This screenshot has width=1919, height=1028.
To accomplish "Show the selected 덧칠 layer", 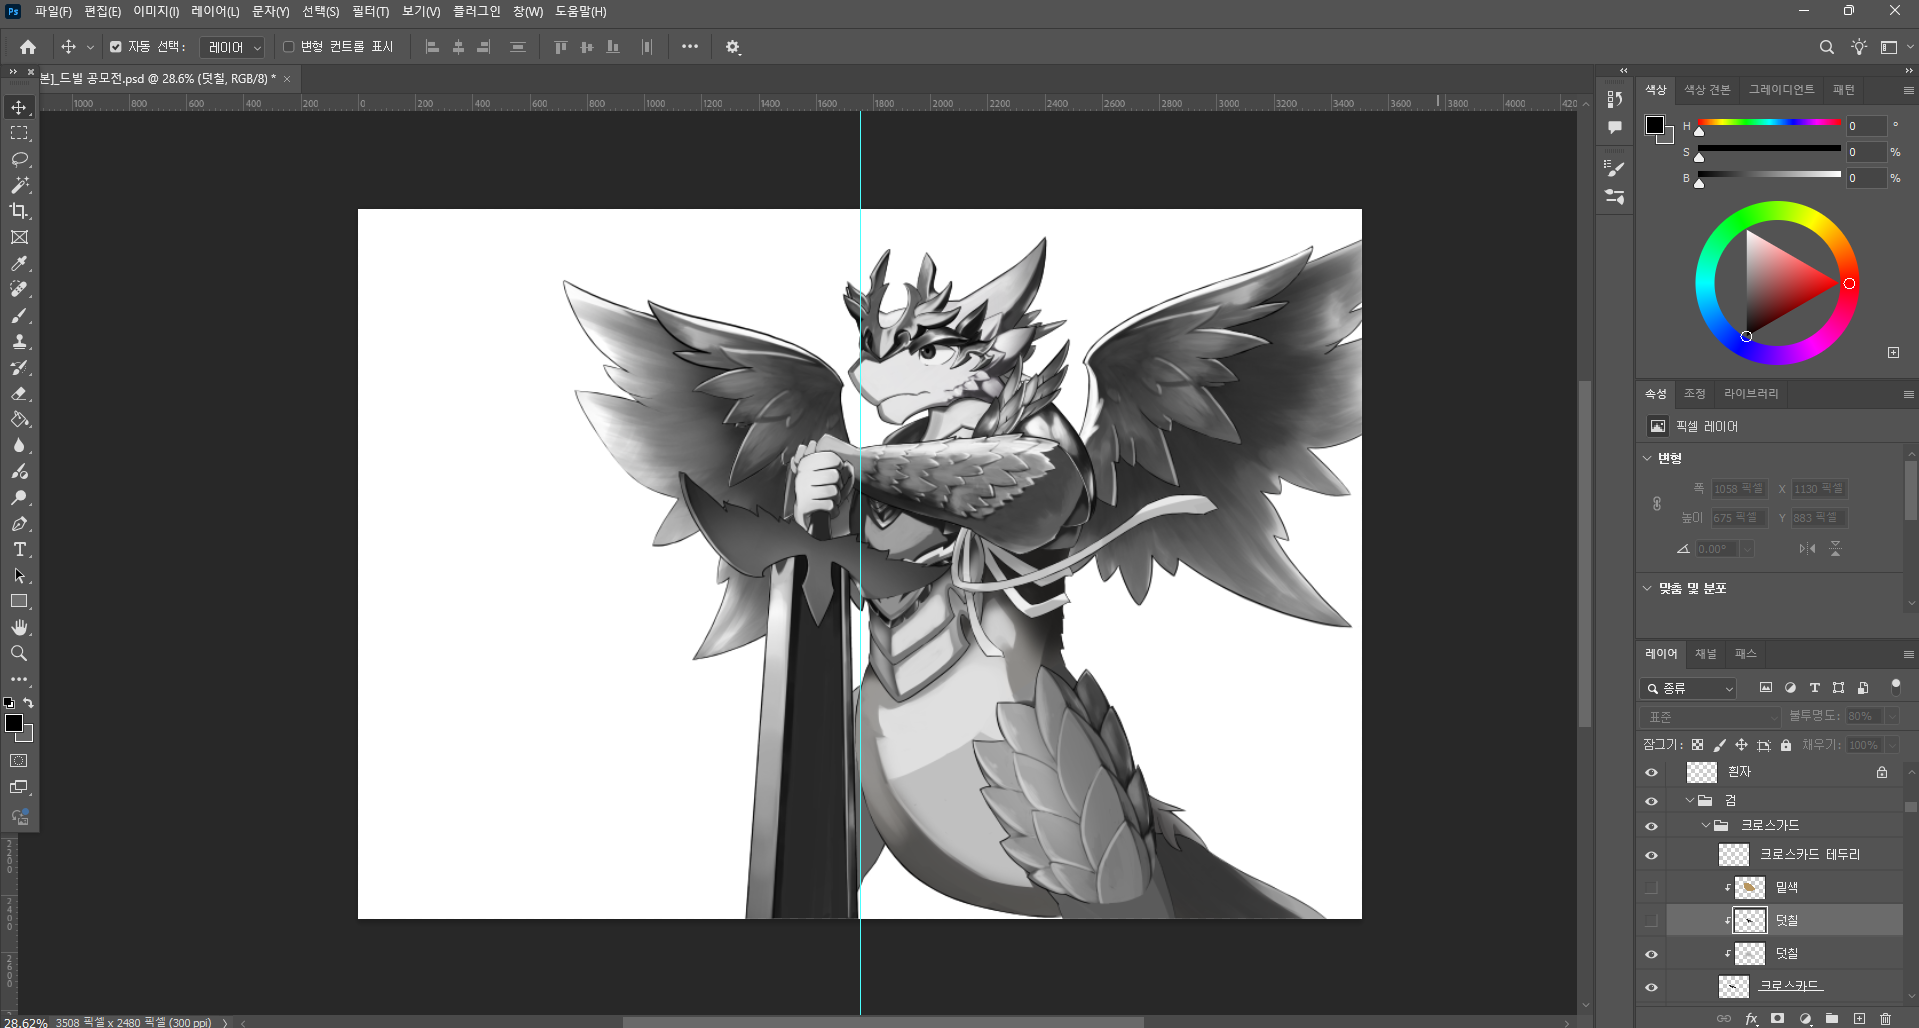I will (1651, 921).
